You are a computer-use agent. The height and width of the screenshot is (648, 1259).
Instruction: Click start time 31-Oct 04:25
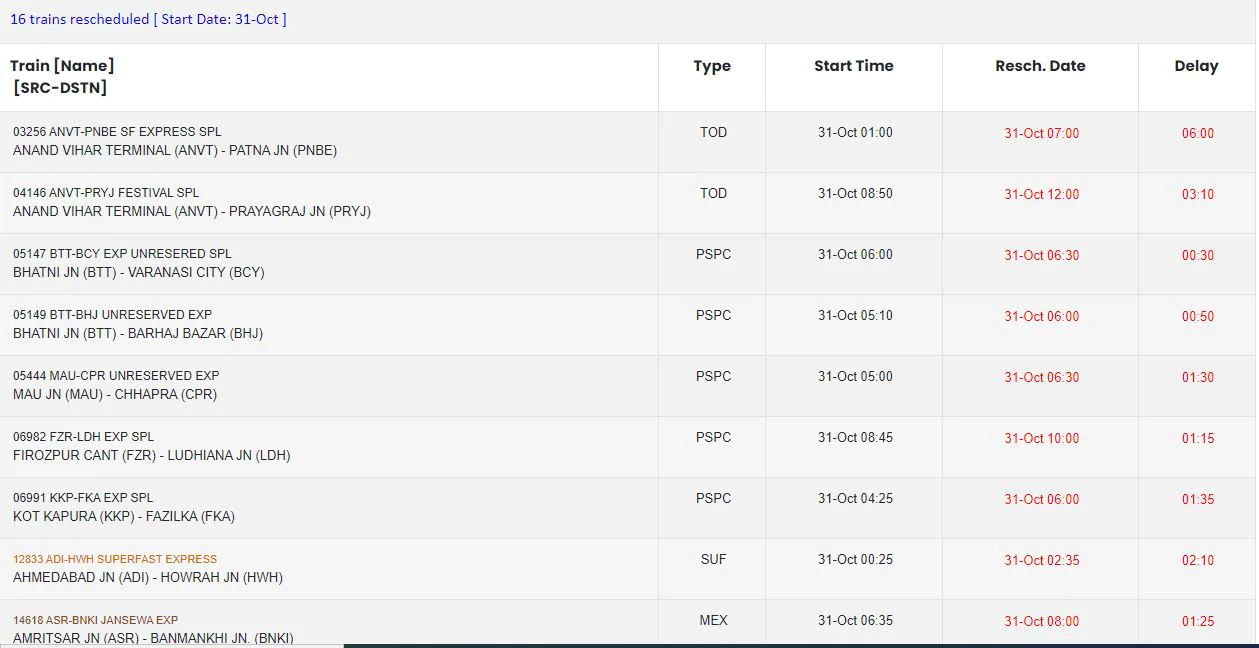click(x=855, y=498)
